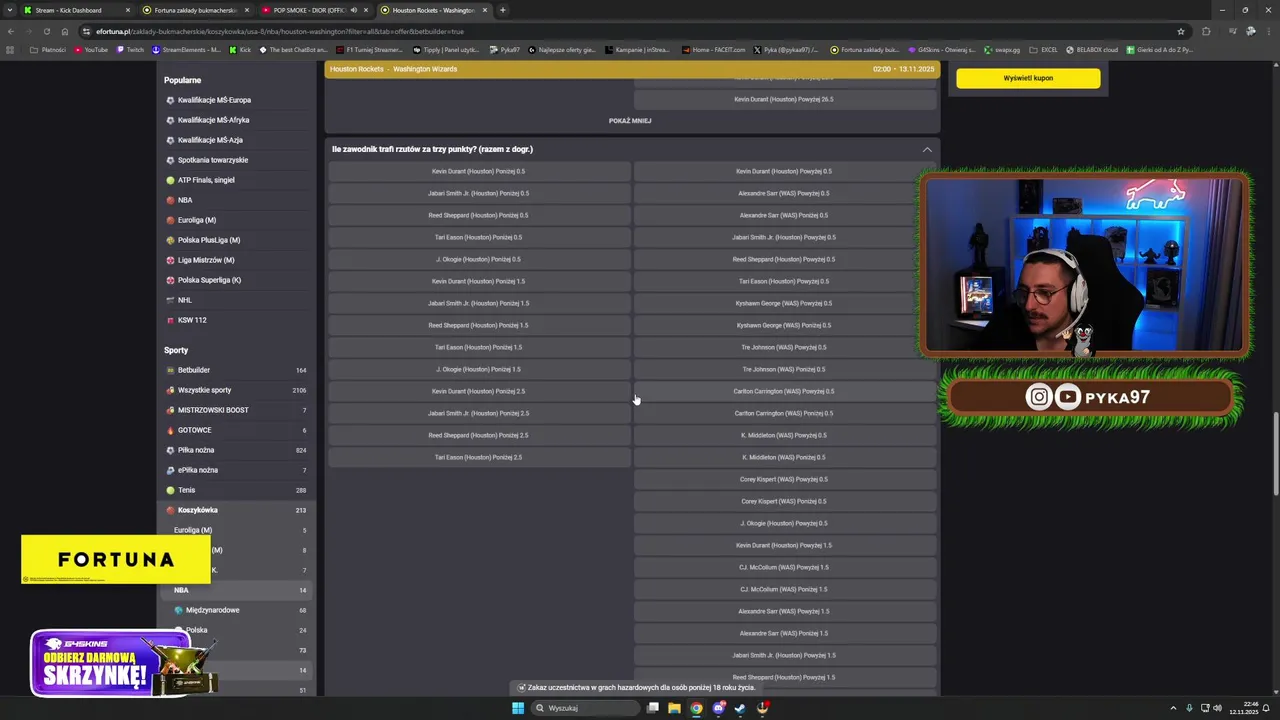Open the YouTube bookmark

91,49
